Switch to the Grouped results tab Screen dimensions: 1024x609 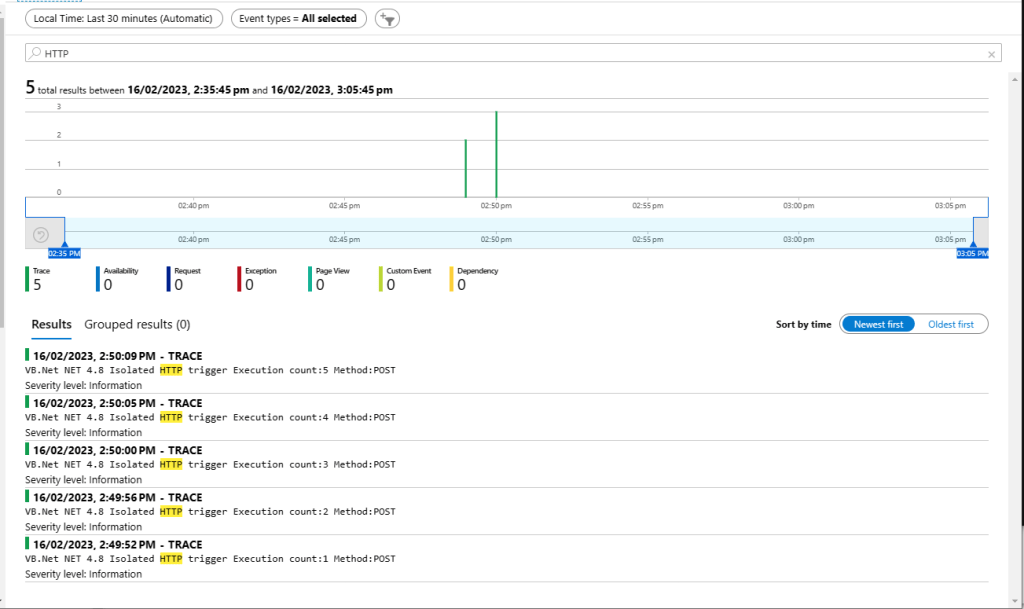pos(137,324)
